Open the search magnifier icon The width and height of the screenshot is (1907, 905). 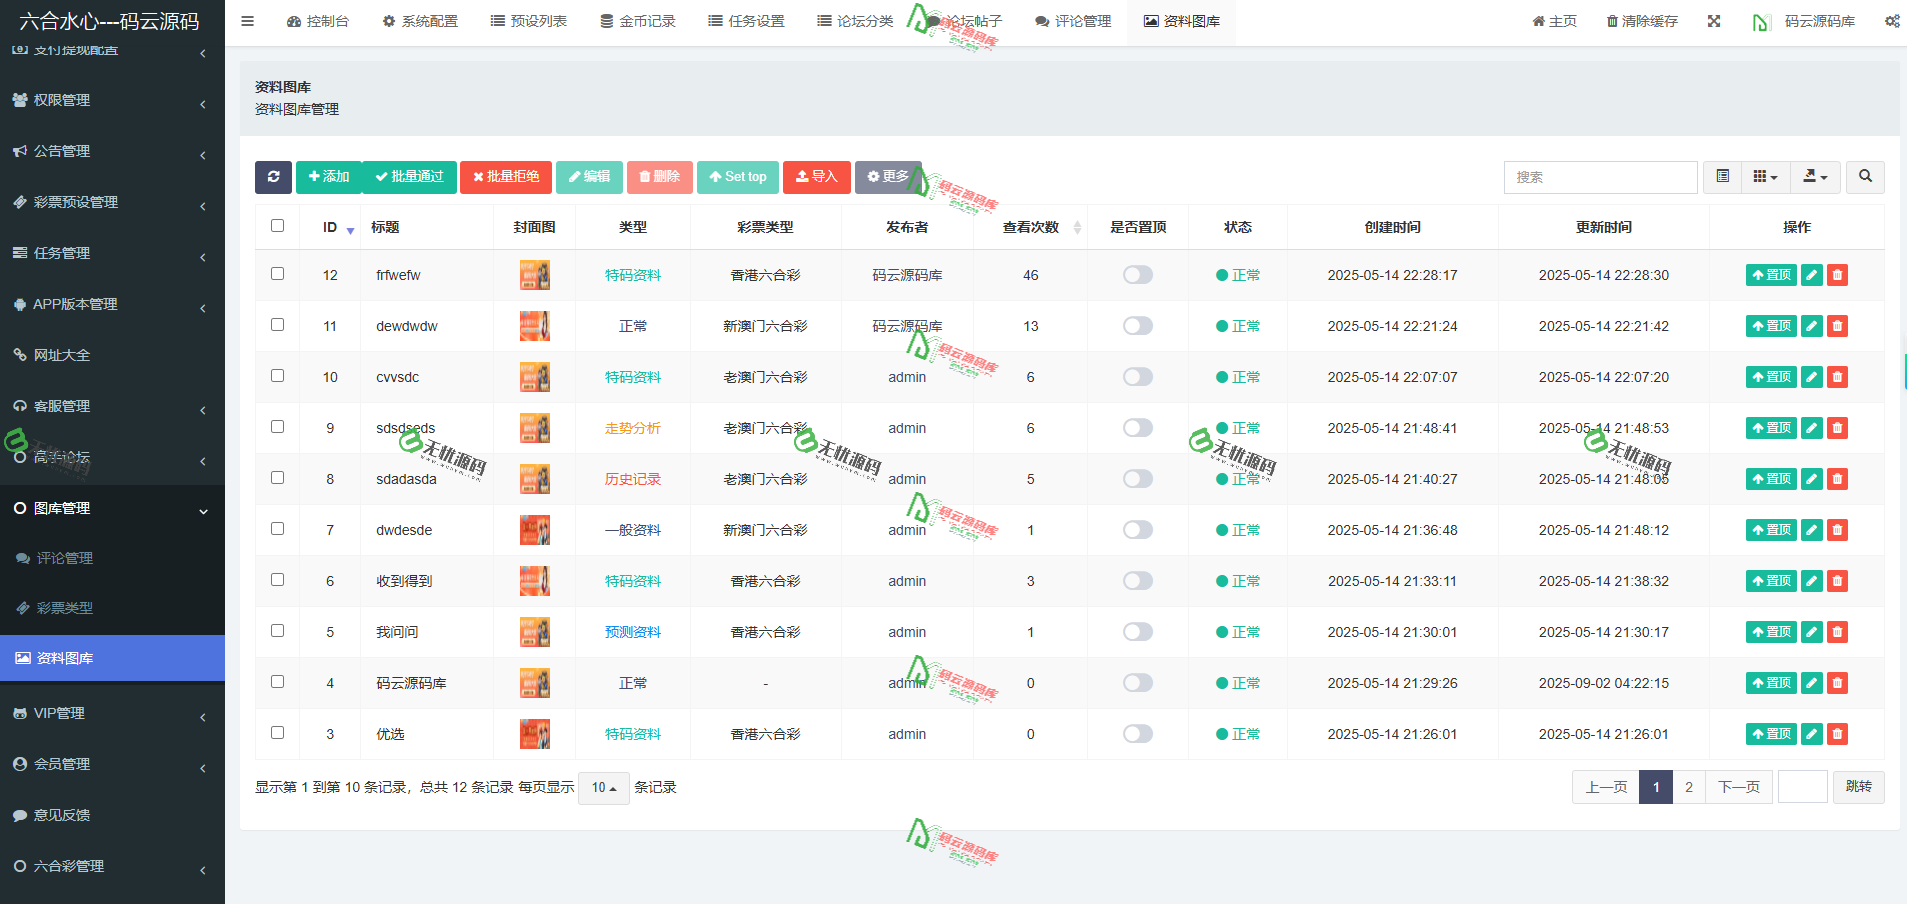click(x=1864, y=177)
